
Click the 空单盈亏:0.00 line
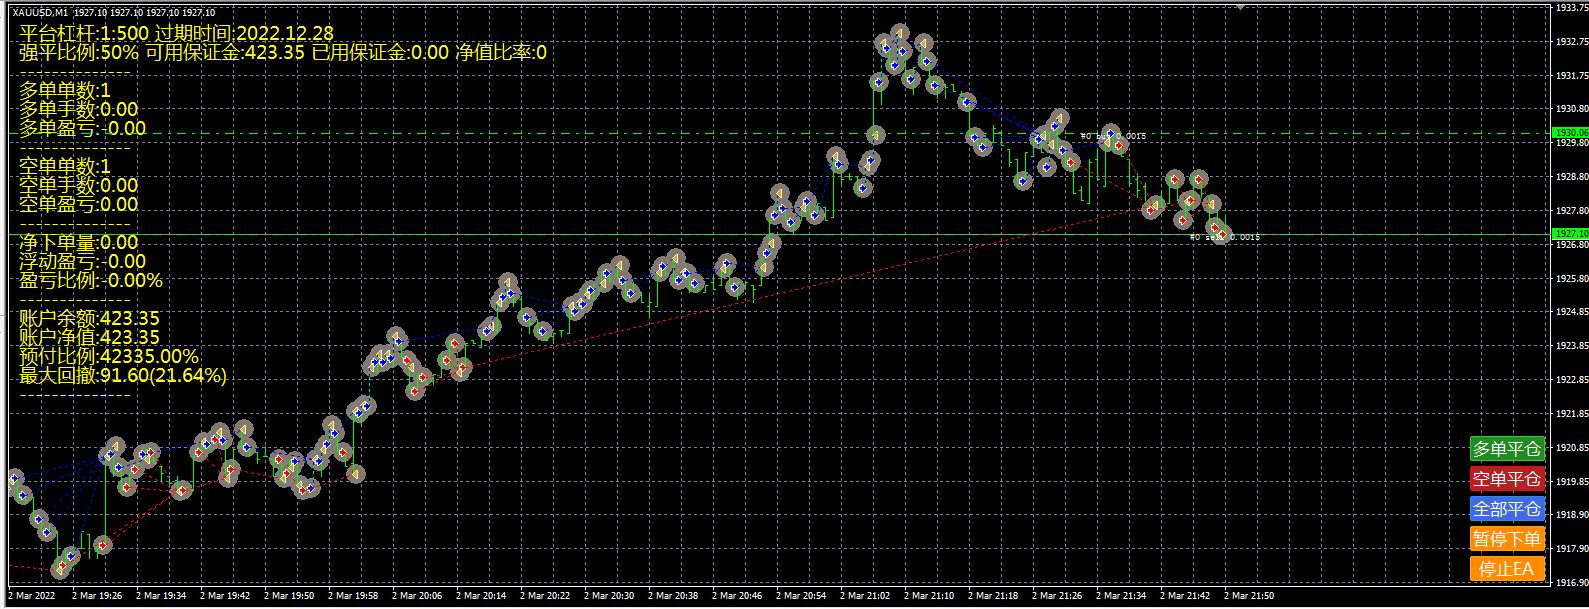[x=79, y=205]
